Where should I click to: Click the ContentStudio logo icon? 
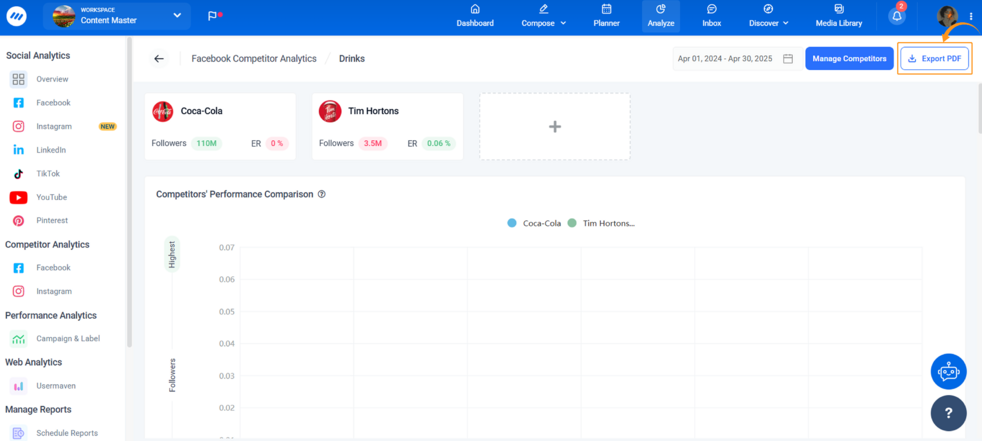click(x=16, y=16)
